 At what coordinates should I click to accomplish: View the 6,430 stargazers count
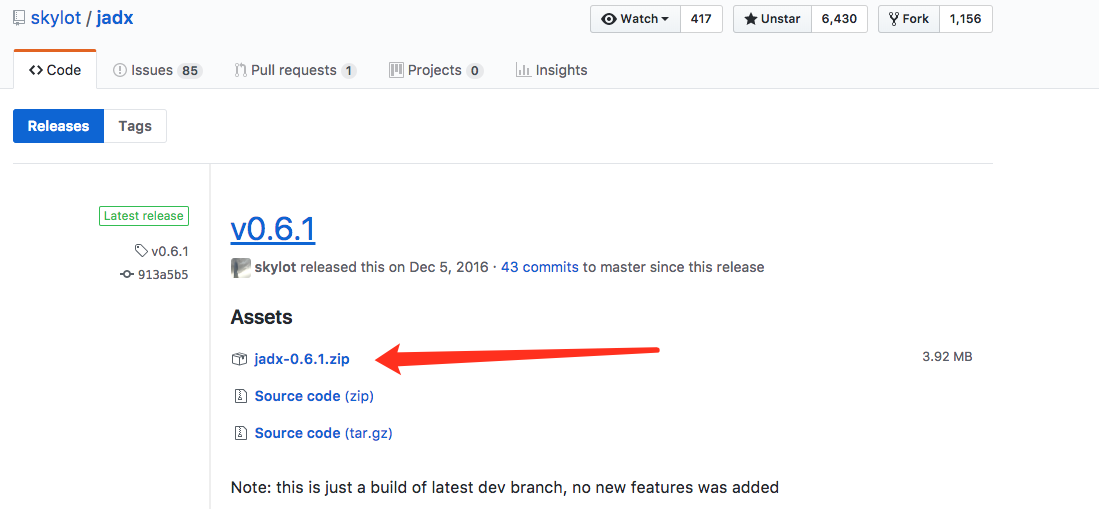point(839,19)
